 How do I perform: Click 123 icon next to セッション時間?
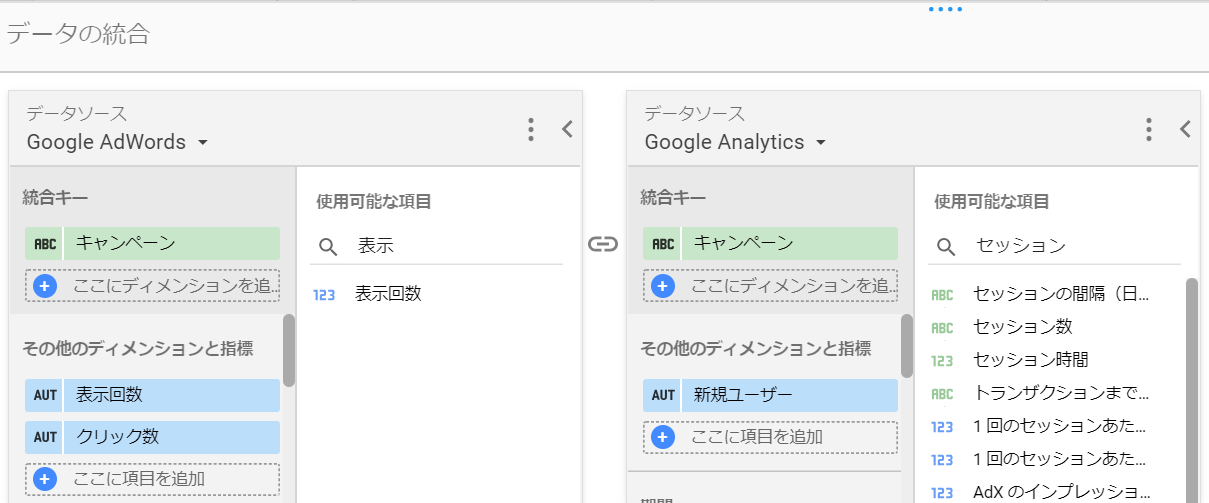coord(942,361)
